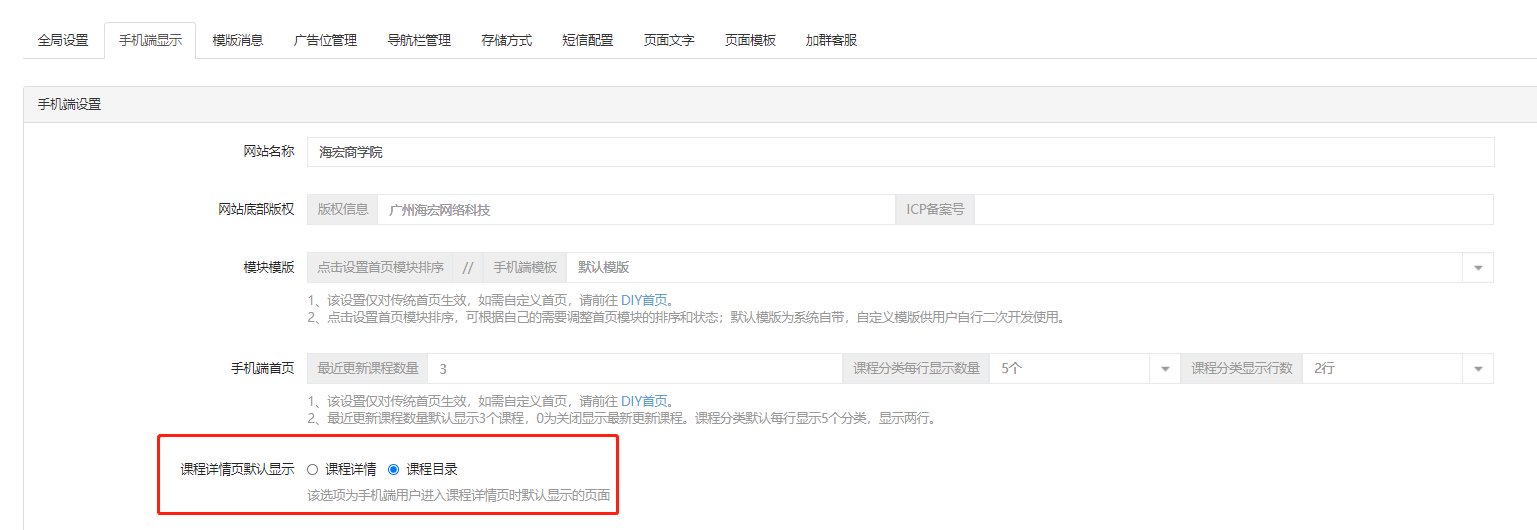Click the arrow beside 2行 dropdown
The height and width of the screenshot is (530, 1537).
[x=1478, y=368]
